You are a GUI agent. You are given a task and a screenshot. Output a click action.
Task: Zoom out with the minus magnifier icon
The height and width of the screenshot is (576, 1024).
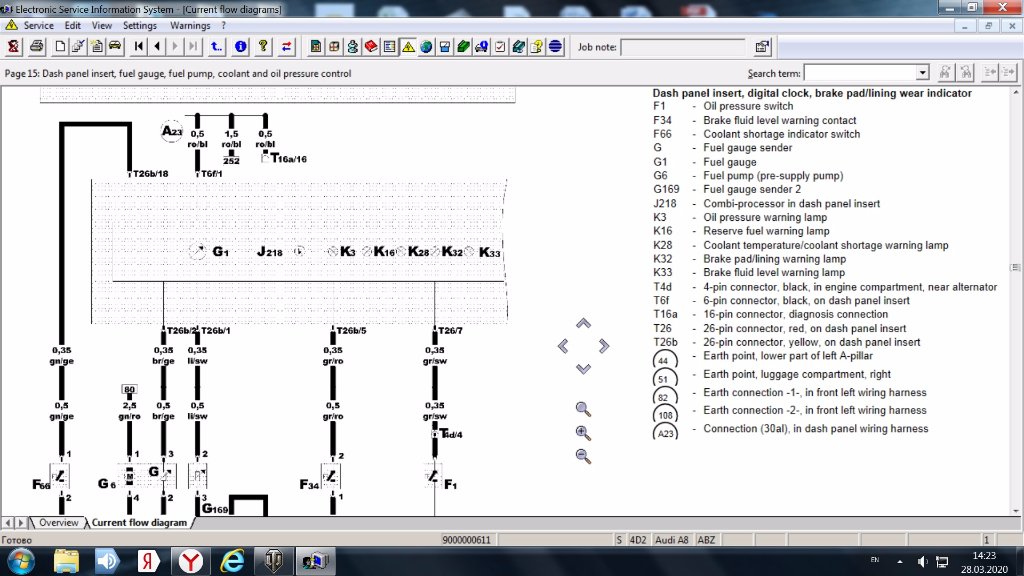[x=583, y=456]
